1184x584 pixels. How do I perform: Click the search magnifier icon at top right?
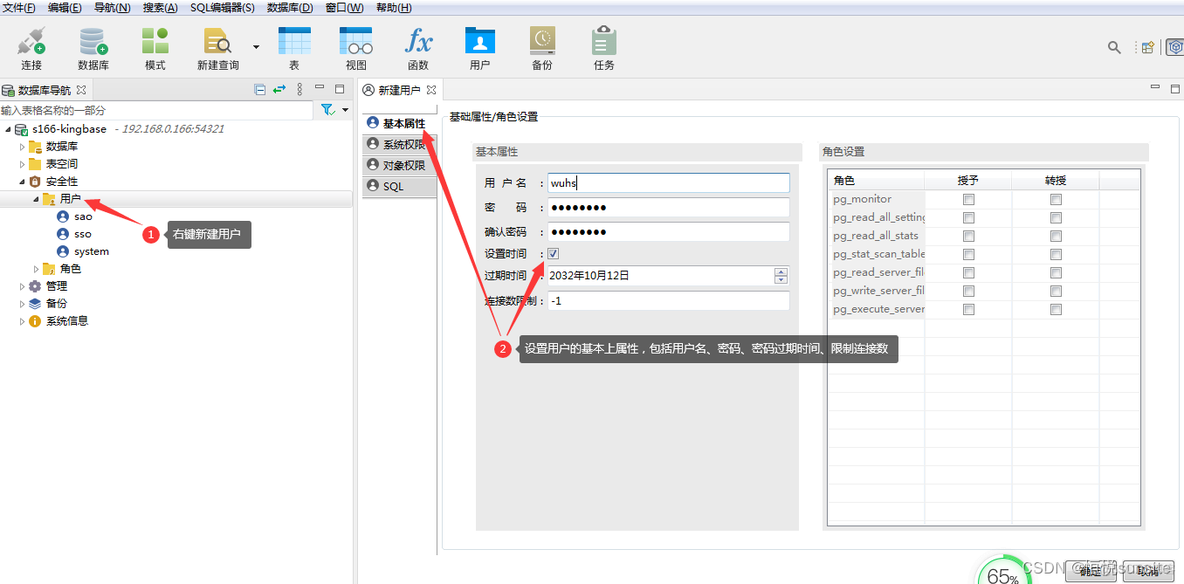pos(1114,48)
